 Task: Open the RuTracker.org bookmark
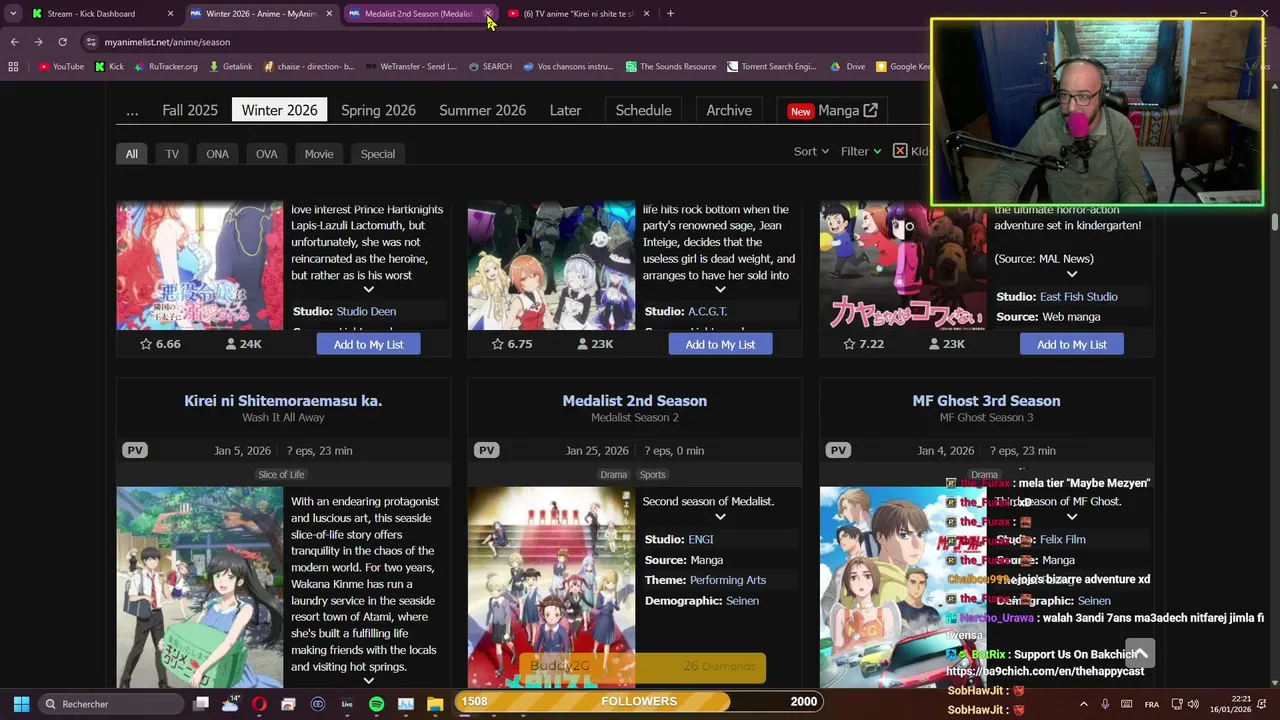coord(165,67)
